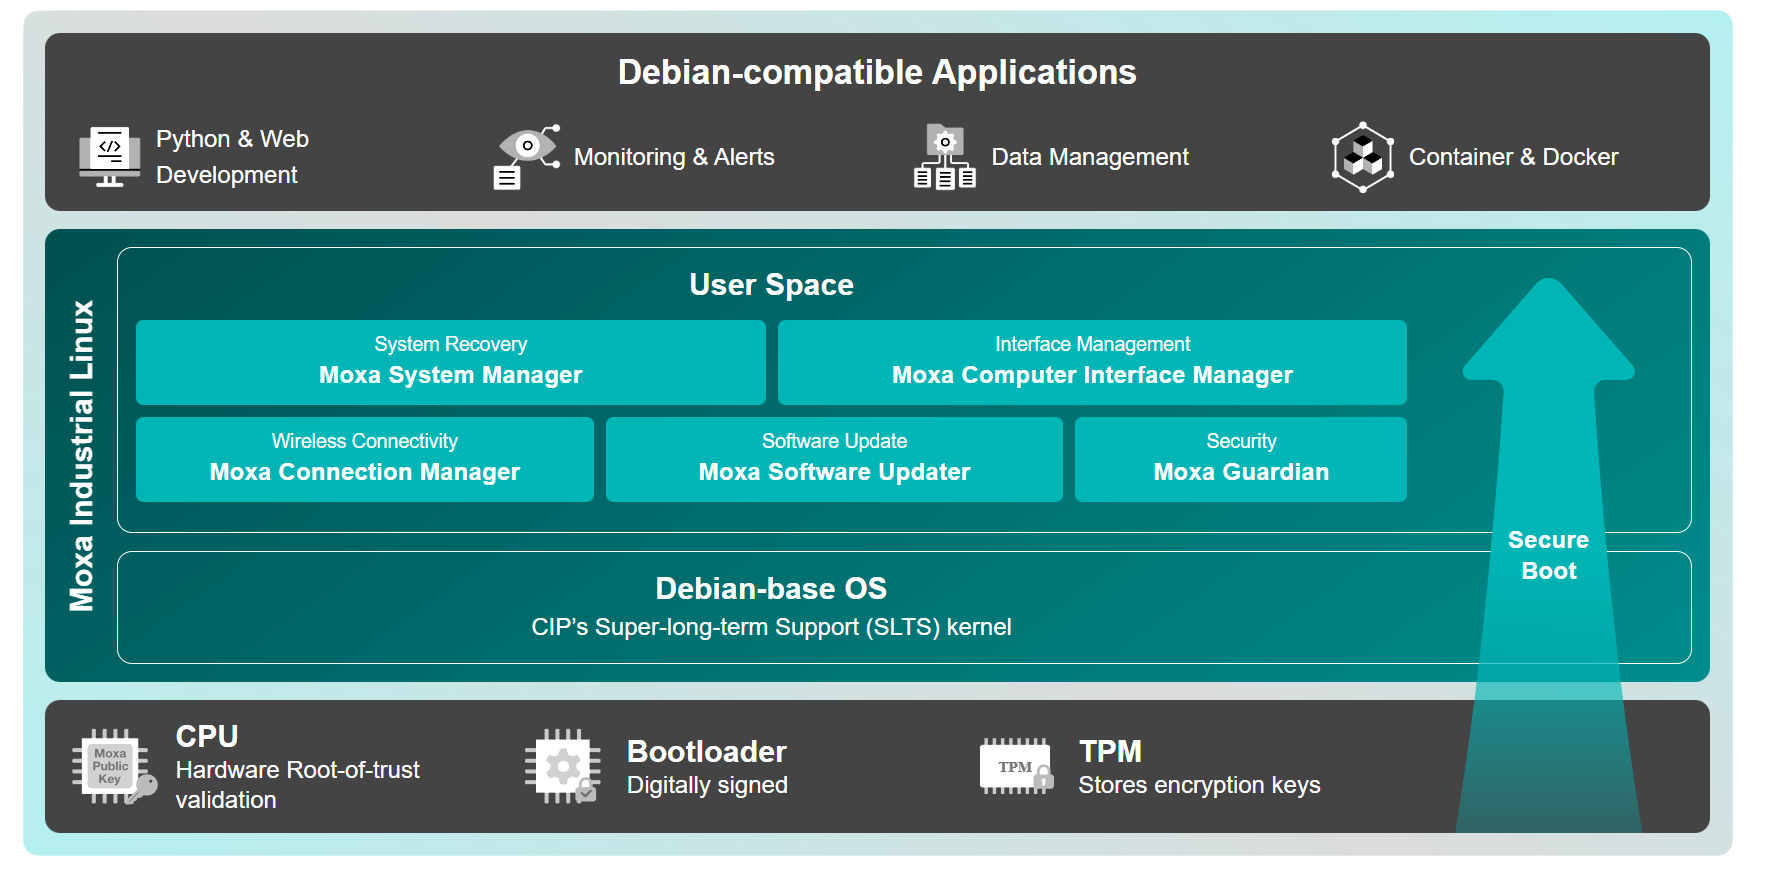Select the Moxa System Manager box

pos(450,362)
